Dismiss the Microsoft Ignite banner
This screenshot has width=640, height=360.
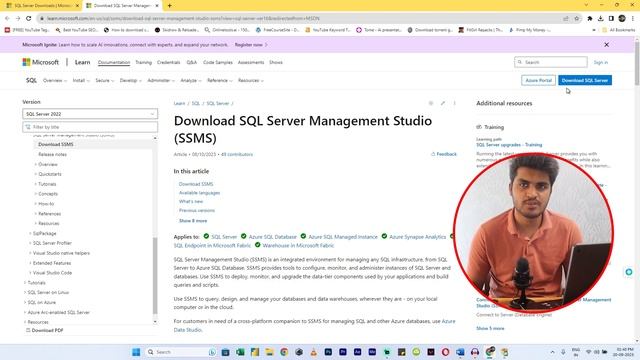607,45
